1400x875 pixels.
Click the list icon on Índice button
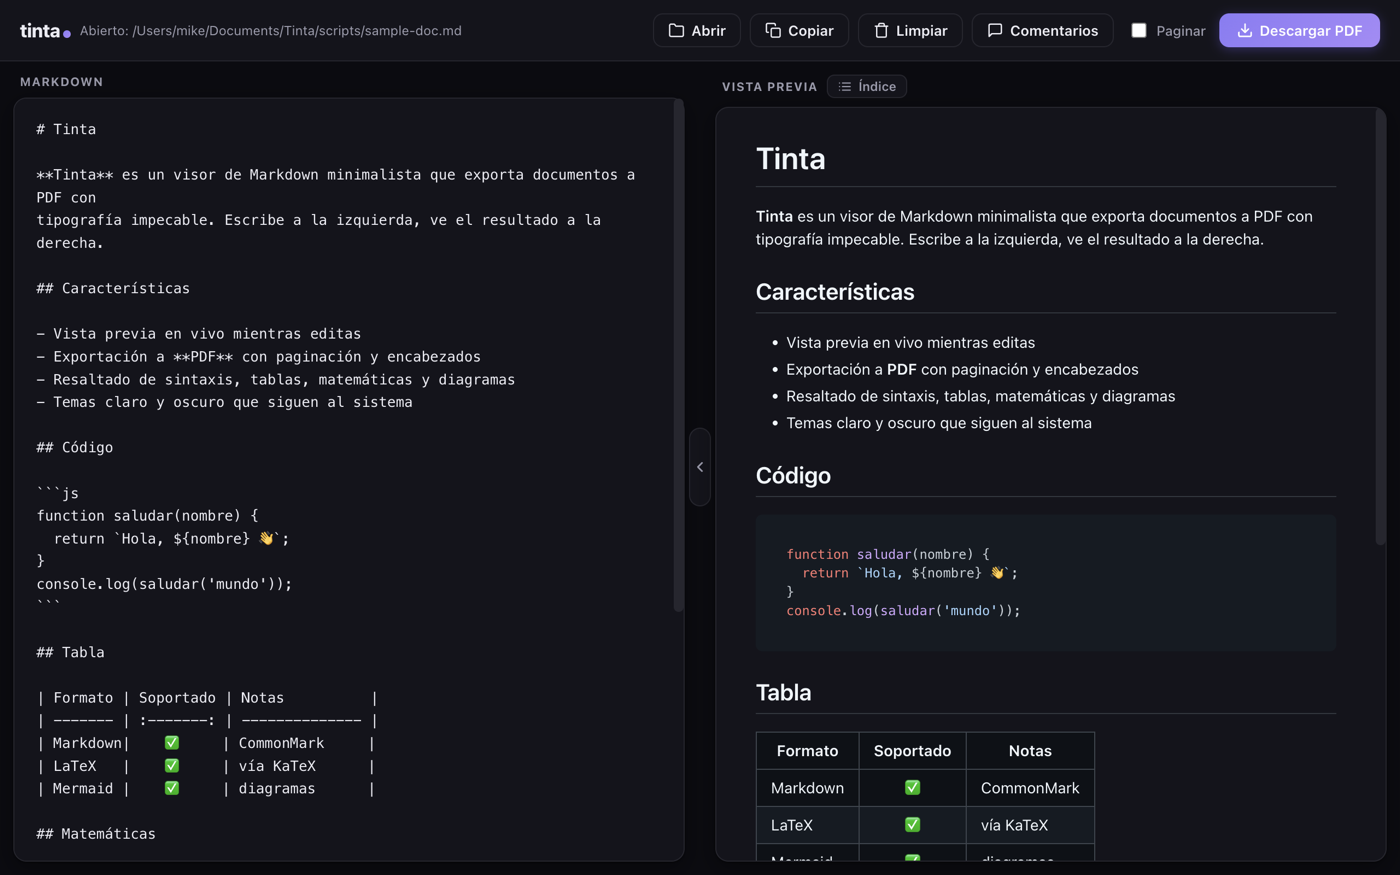[845, 87]
